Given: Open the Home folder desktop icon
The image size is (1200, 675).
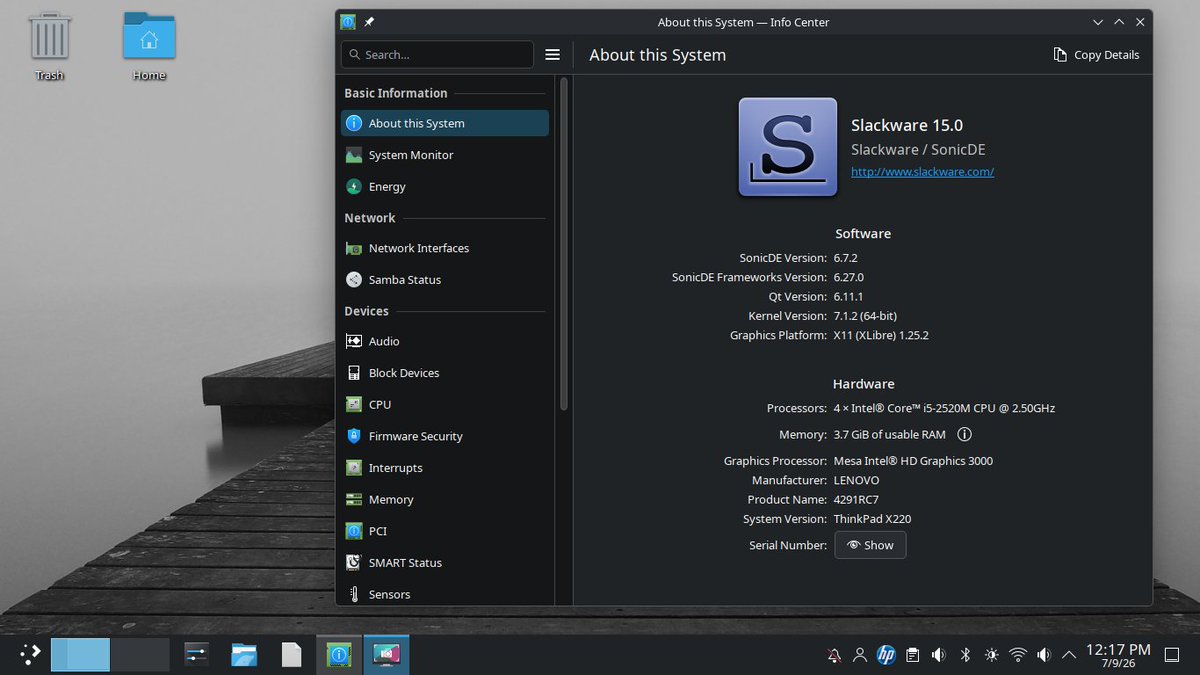Looking at the screenshot, I should pyautogui.click(x=149, y=46).
